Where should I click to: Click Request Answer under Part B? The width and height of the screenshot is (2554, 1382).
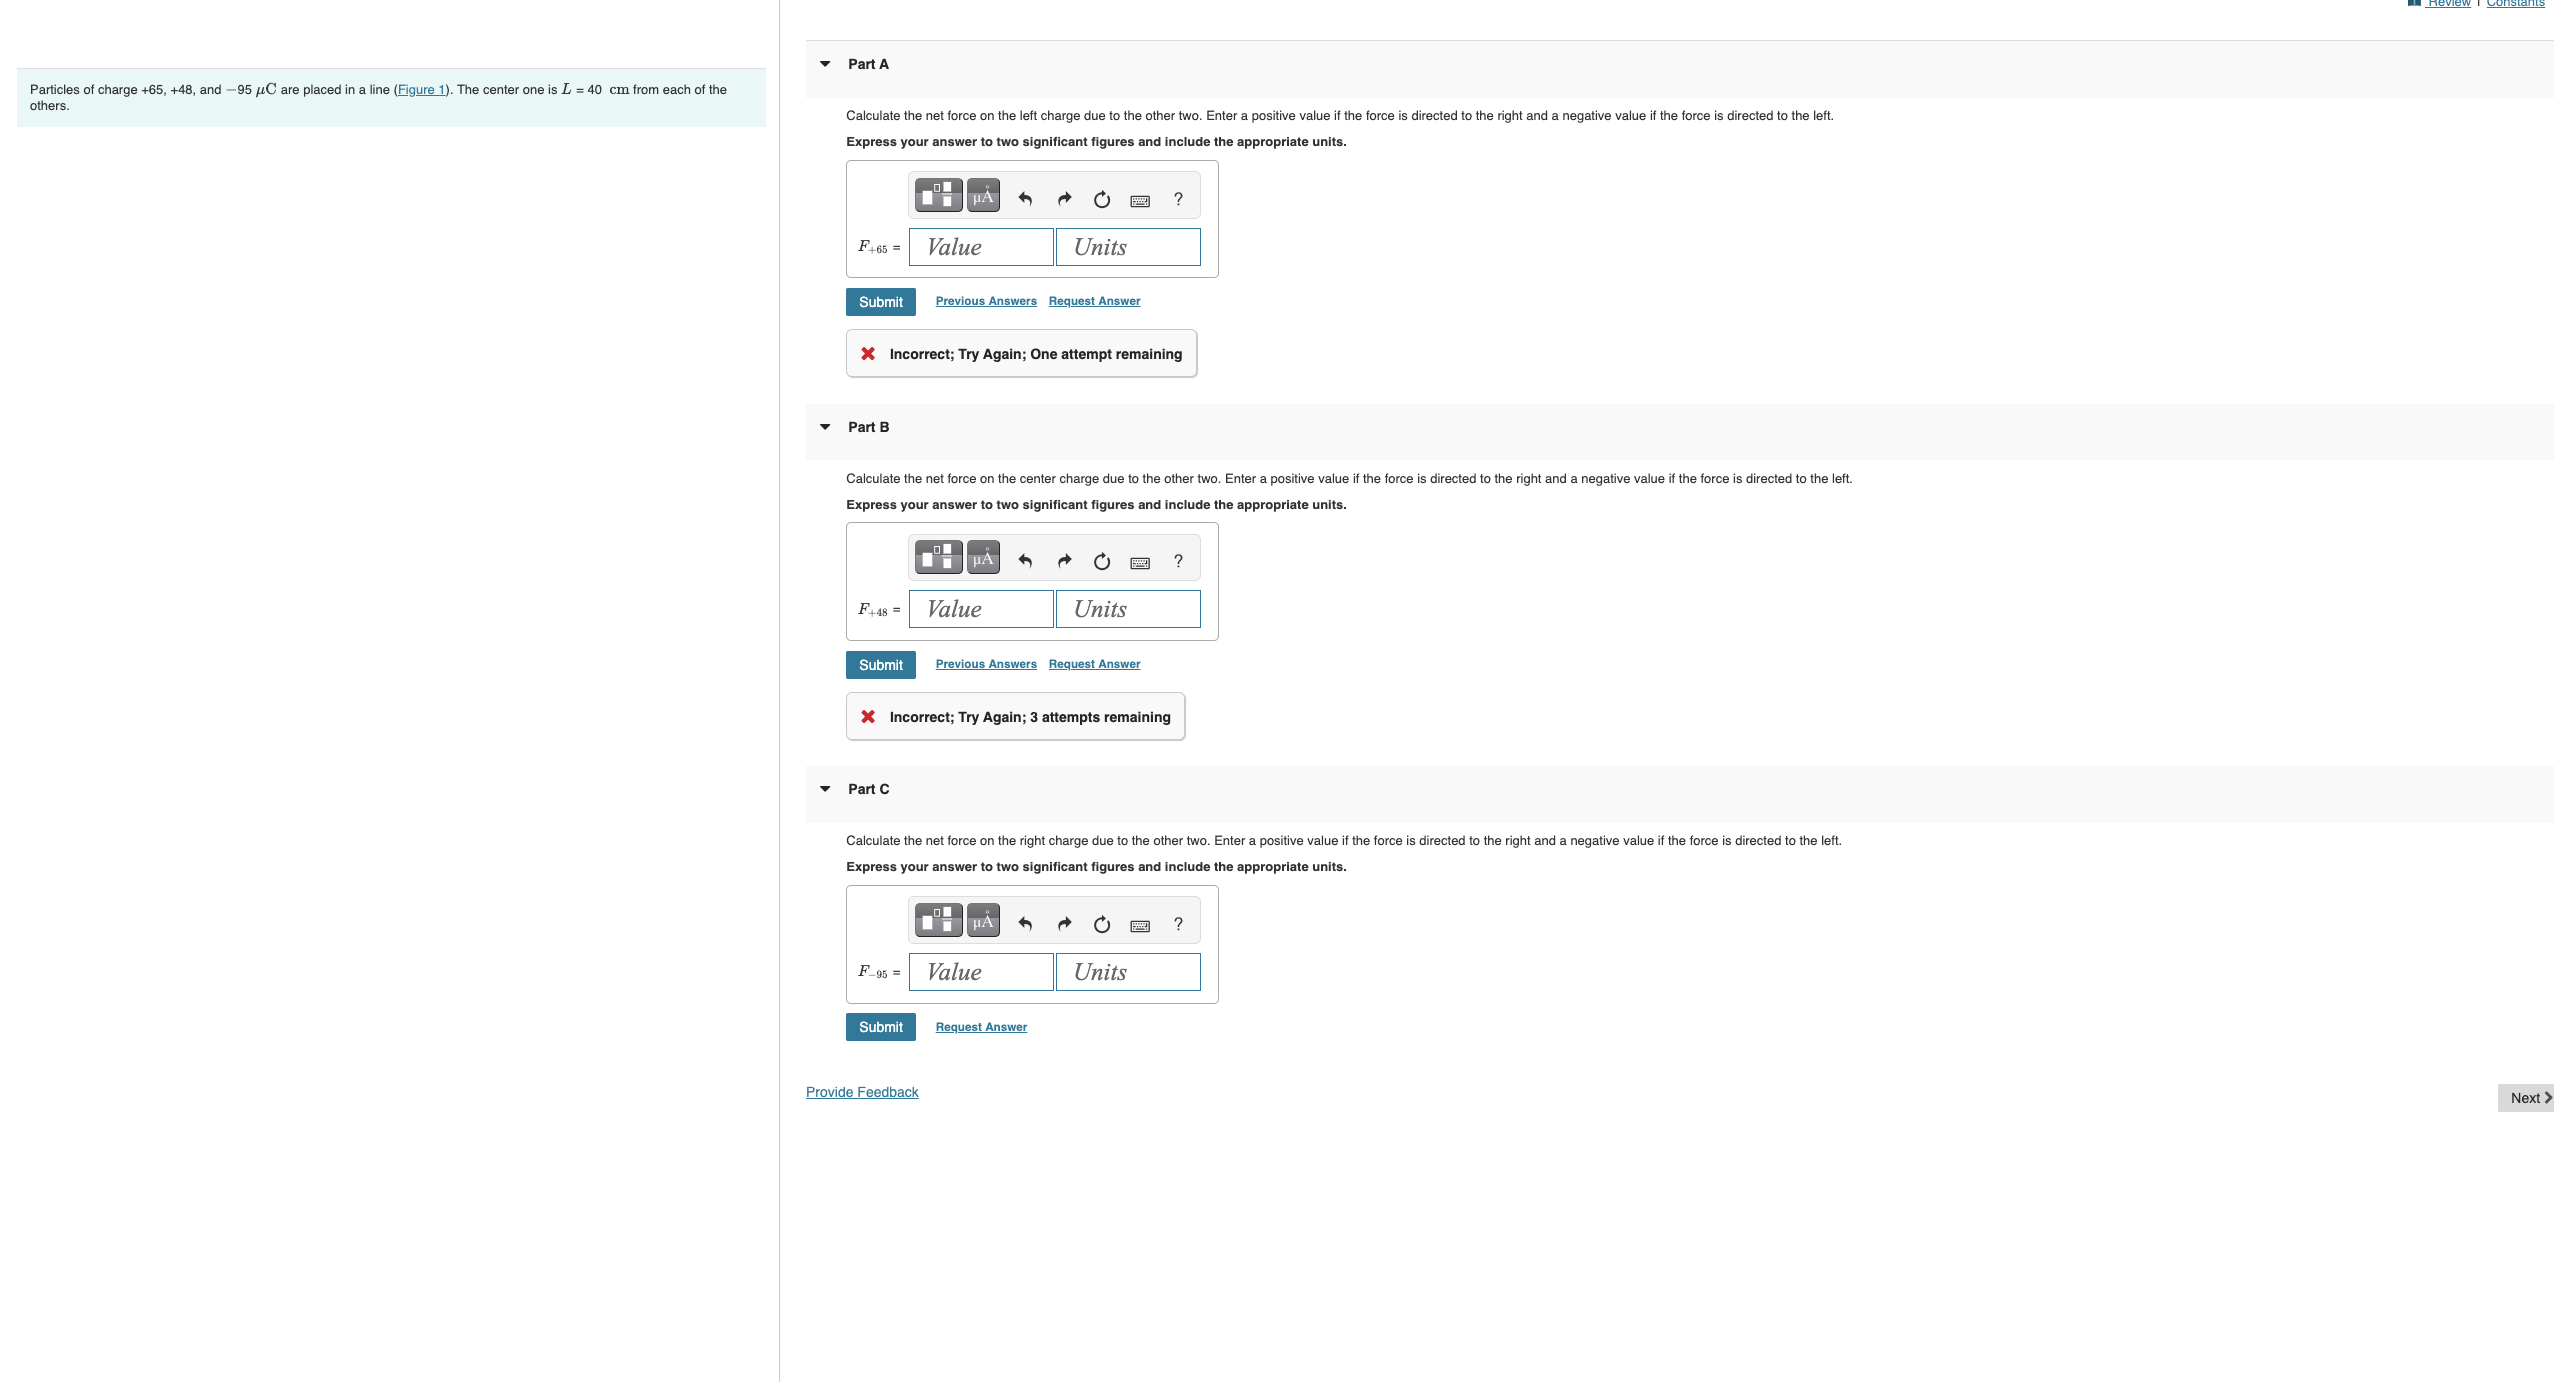[x=1093, y=663]
